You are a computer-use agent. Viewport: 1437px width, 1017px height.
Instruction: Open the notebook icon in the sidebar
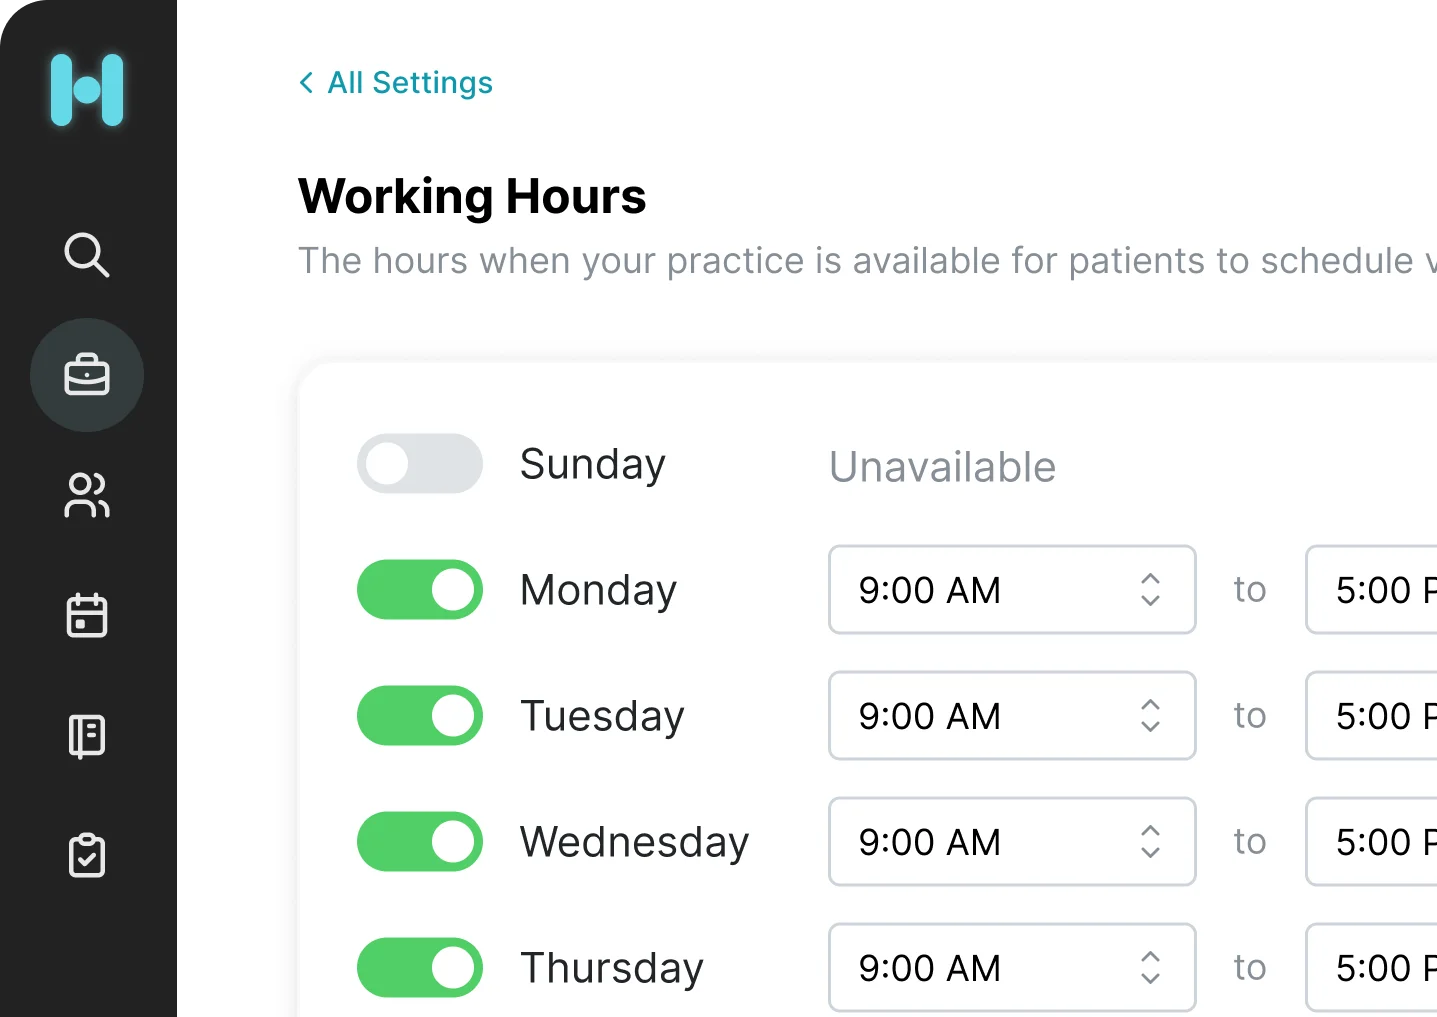click(87, 736)
